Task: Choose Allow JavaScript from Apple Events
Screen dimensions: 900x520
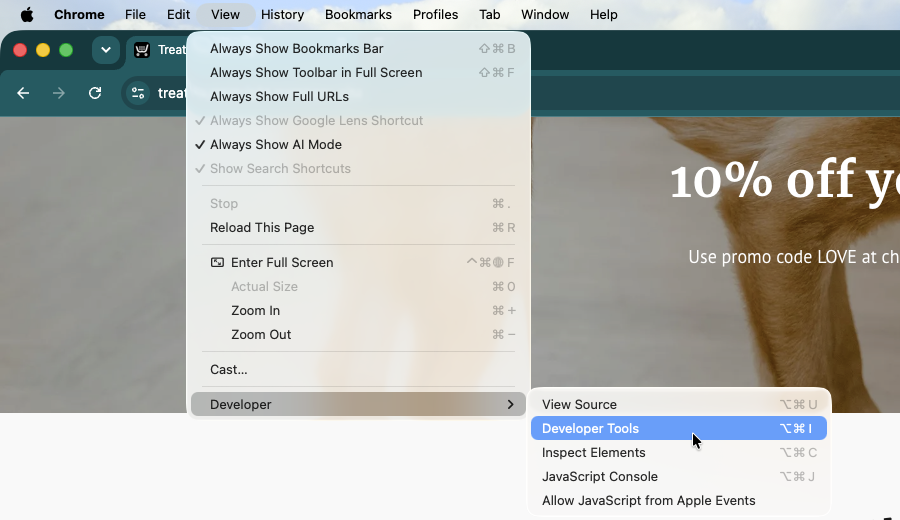Action: pyautogui.click(x=679, y=501)
